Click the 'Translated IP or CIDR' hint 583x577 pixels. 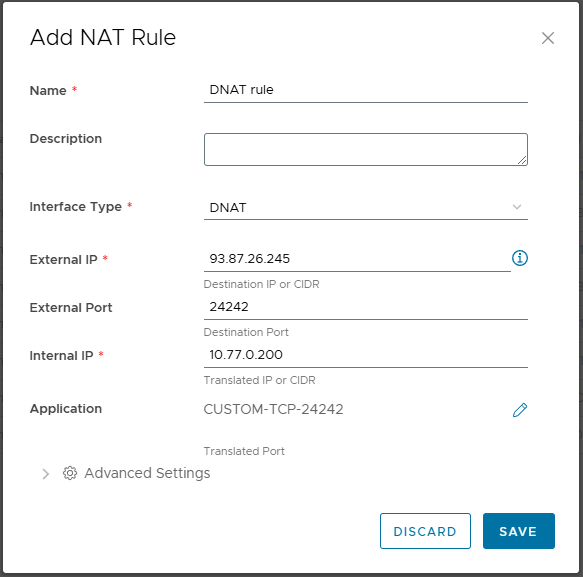260,380
